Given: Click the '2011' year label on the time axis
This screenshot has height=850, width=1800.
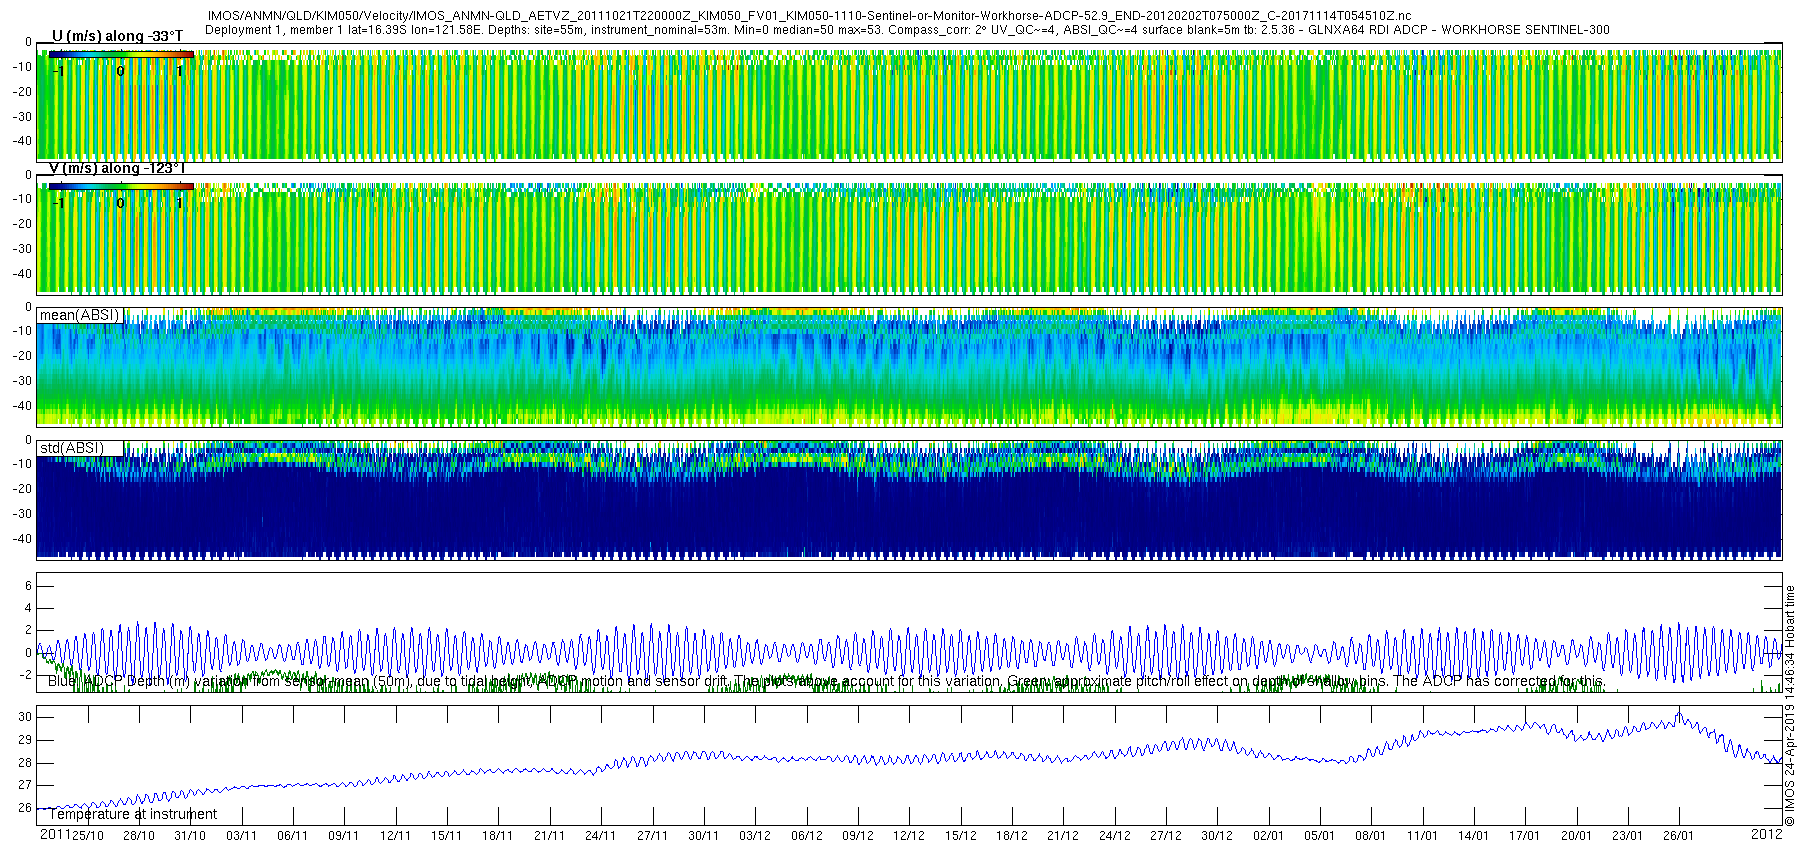Looking at the screenshot, I should pyautogui.click(x=55, y=834).
